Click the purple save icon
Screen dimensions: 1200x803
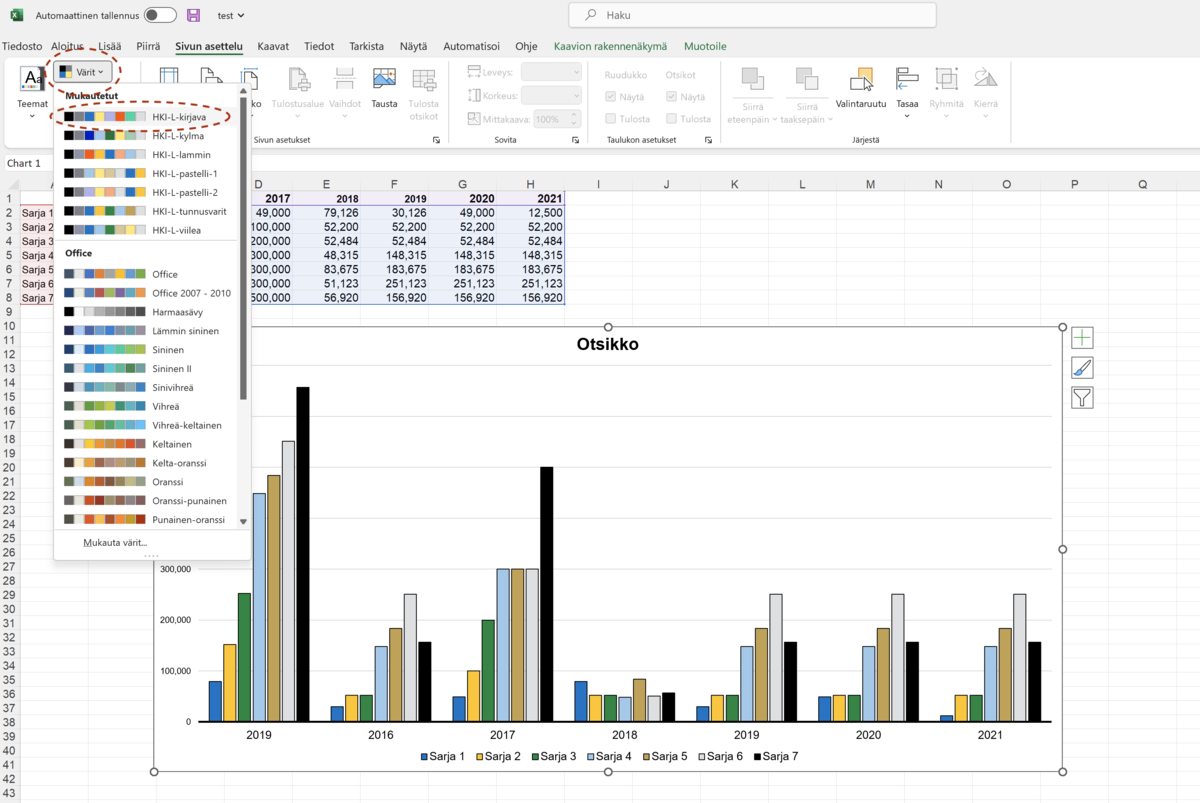point(194,16)
